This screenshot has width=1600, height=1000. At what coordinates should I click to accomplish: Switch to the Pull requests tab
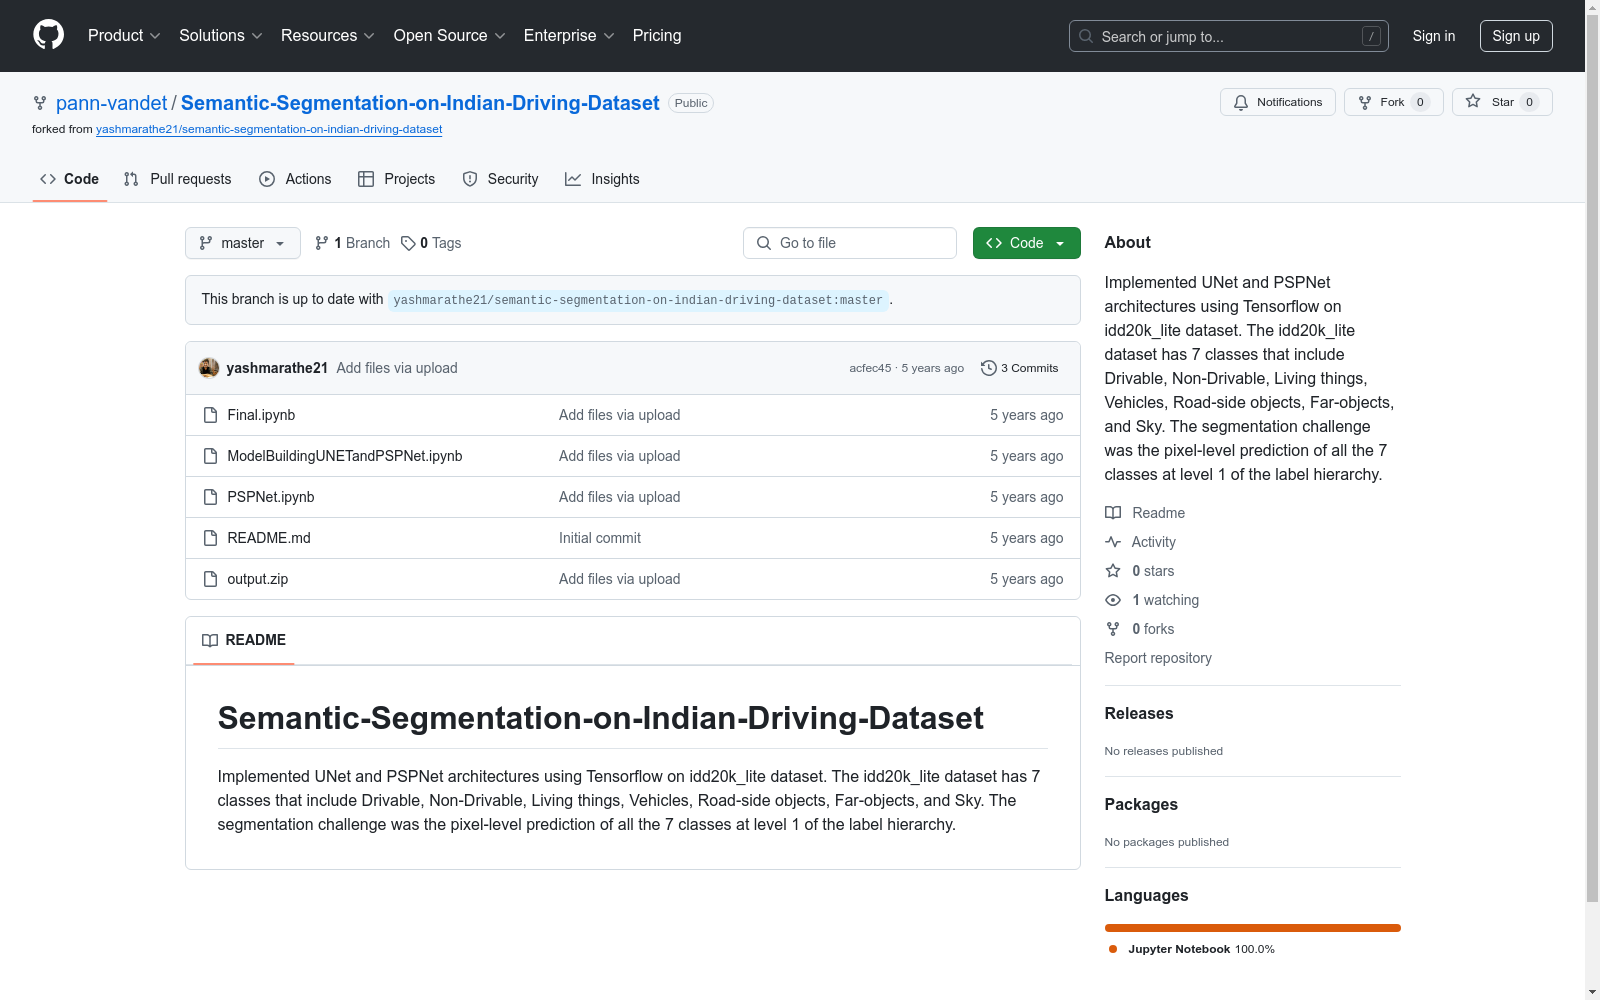(177, 179)
